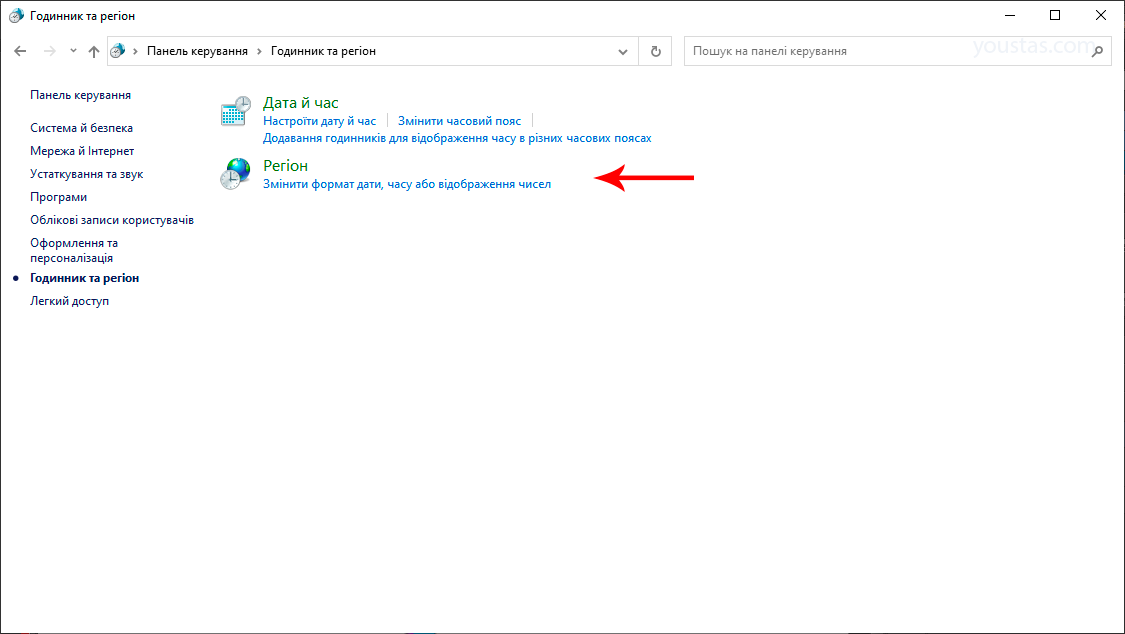Select Панель керування in the breadcrumb
The width and height of the screenshot is (1125, 634).
pyautogui.click(x=197, y=51)
